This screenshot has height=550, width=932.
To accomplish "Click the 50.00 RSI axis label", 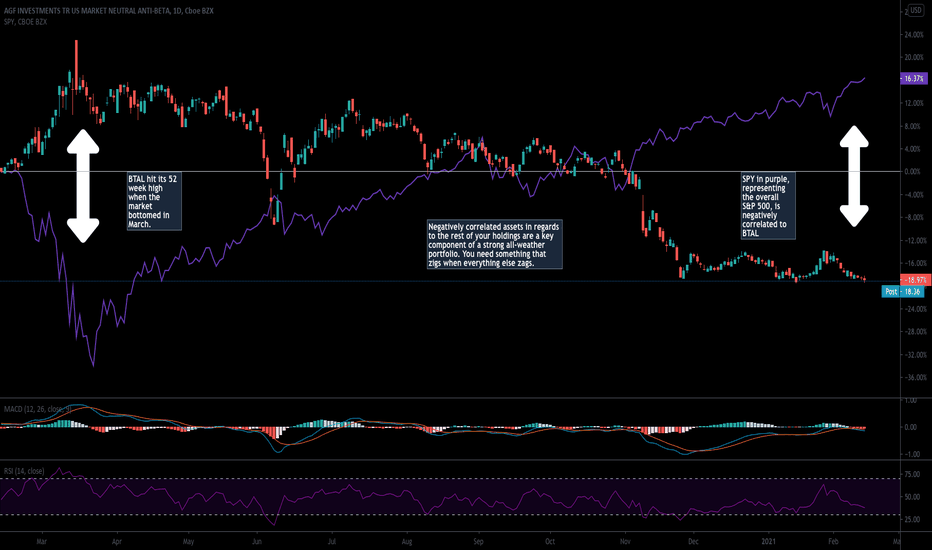I will [x=912, y=497].
